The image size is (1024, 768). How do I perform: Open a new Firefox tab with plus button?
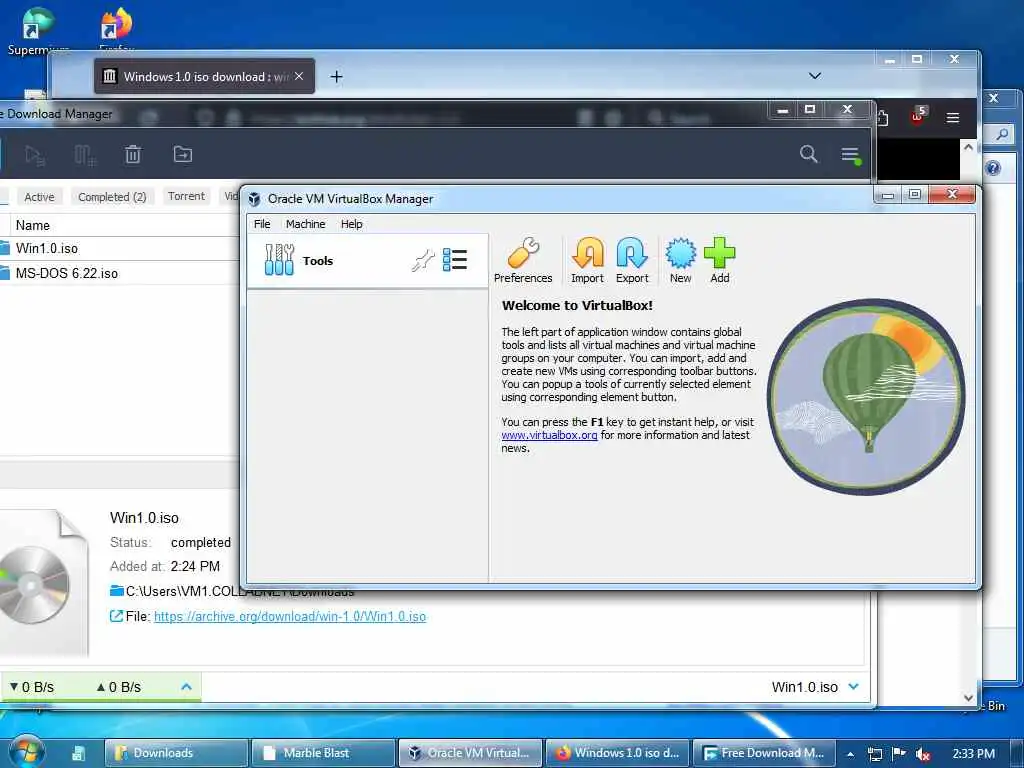point(336,77)
